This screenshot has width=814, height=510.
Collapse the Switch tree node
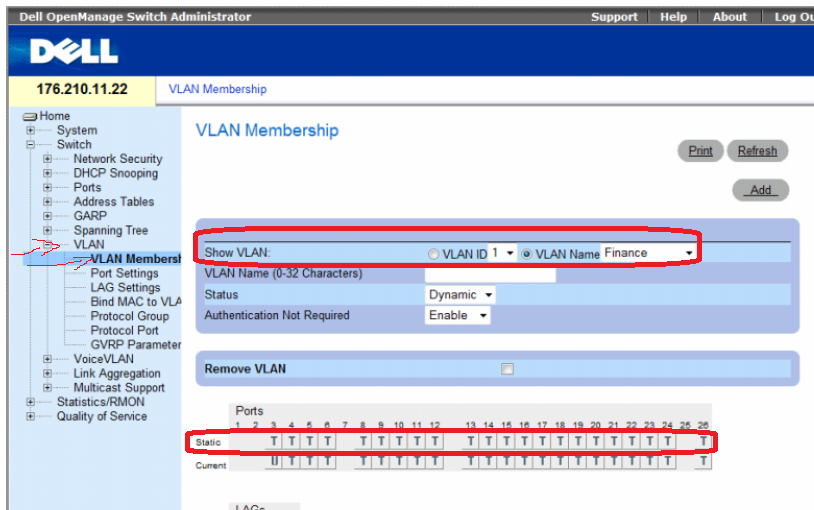(x=31, y=144)
